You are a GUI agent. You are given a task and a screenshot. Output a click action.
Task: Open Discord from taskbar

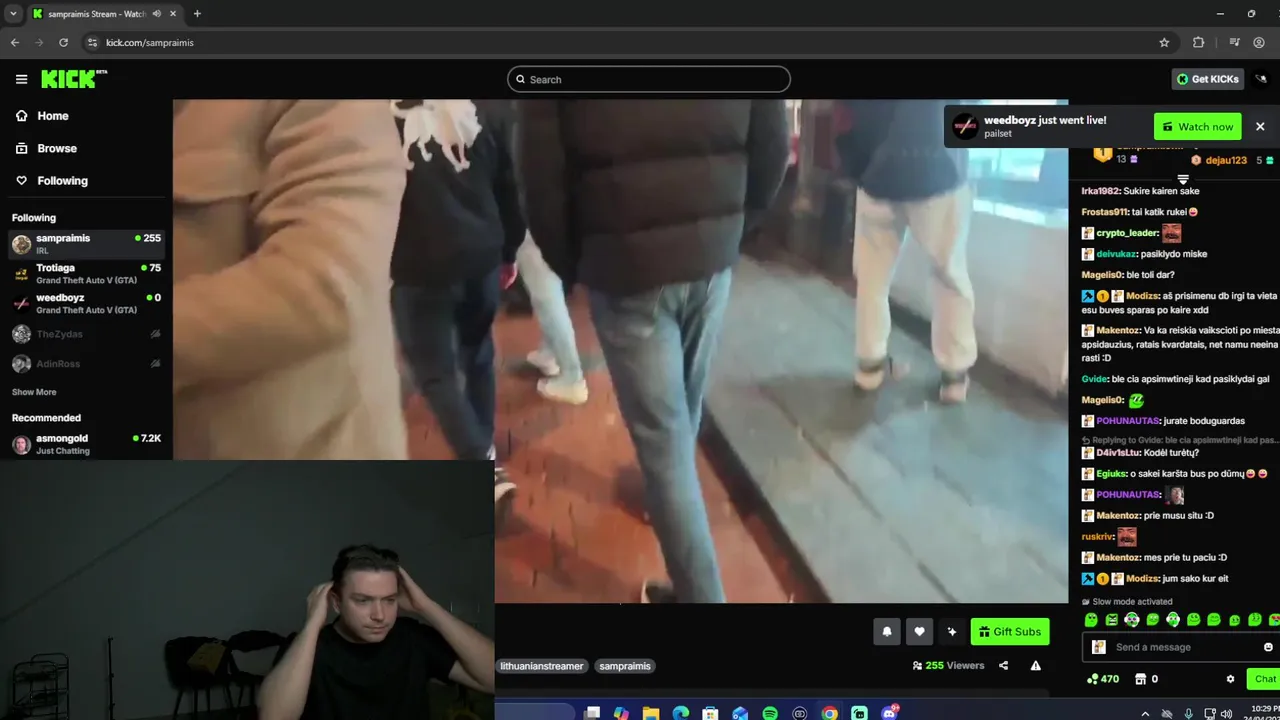pyautogui.click(x=889, y=713)
